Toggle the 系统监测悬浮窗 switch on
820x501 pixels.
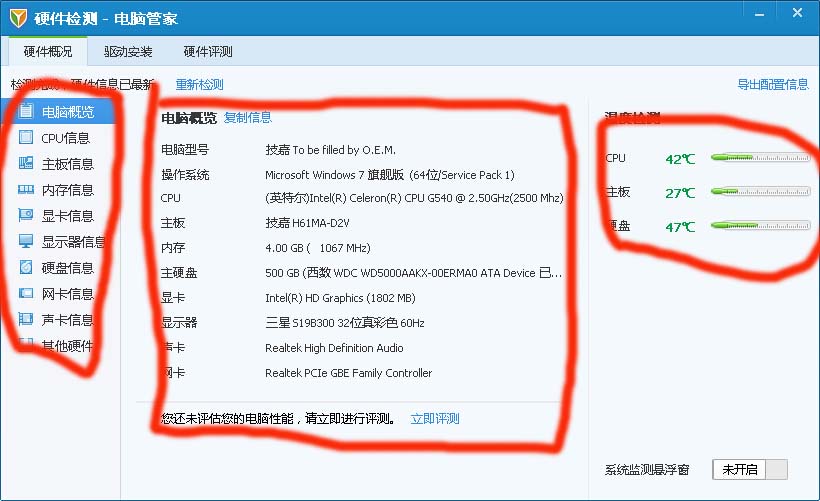(x=750, y=470)
